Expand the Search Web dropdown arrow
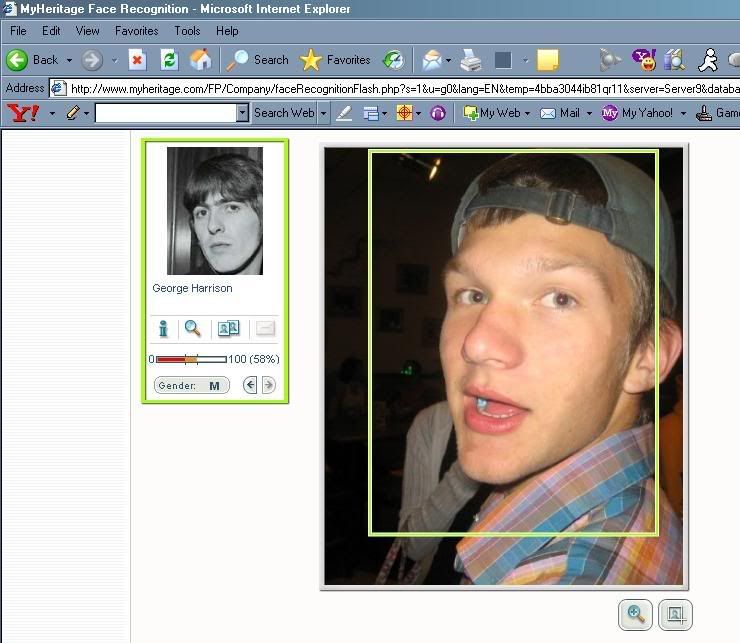Image resolution: width=740 pixels, height=643 pixels. click(322, 114)
